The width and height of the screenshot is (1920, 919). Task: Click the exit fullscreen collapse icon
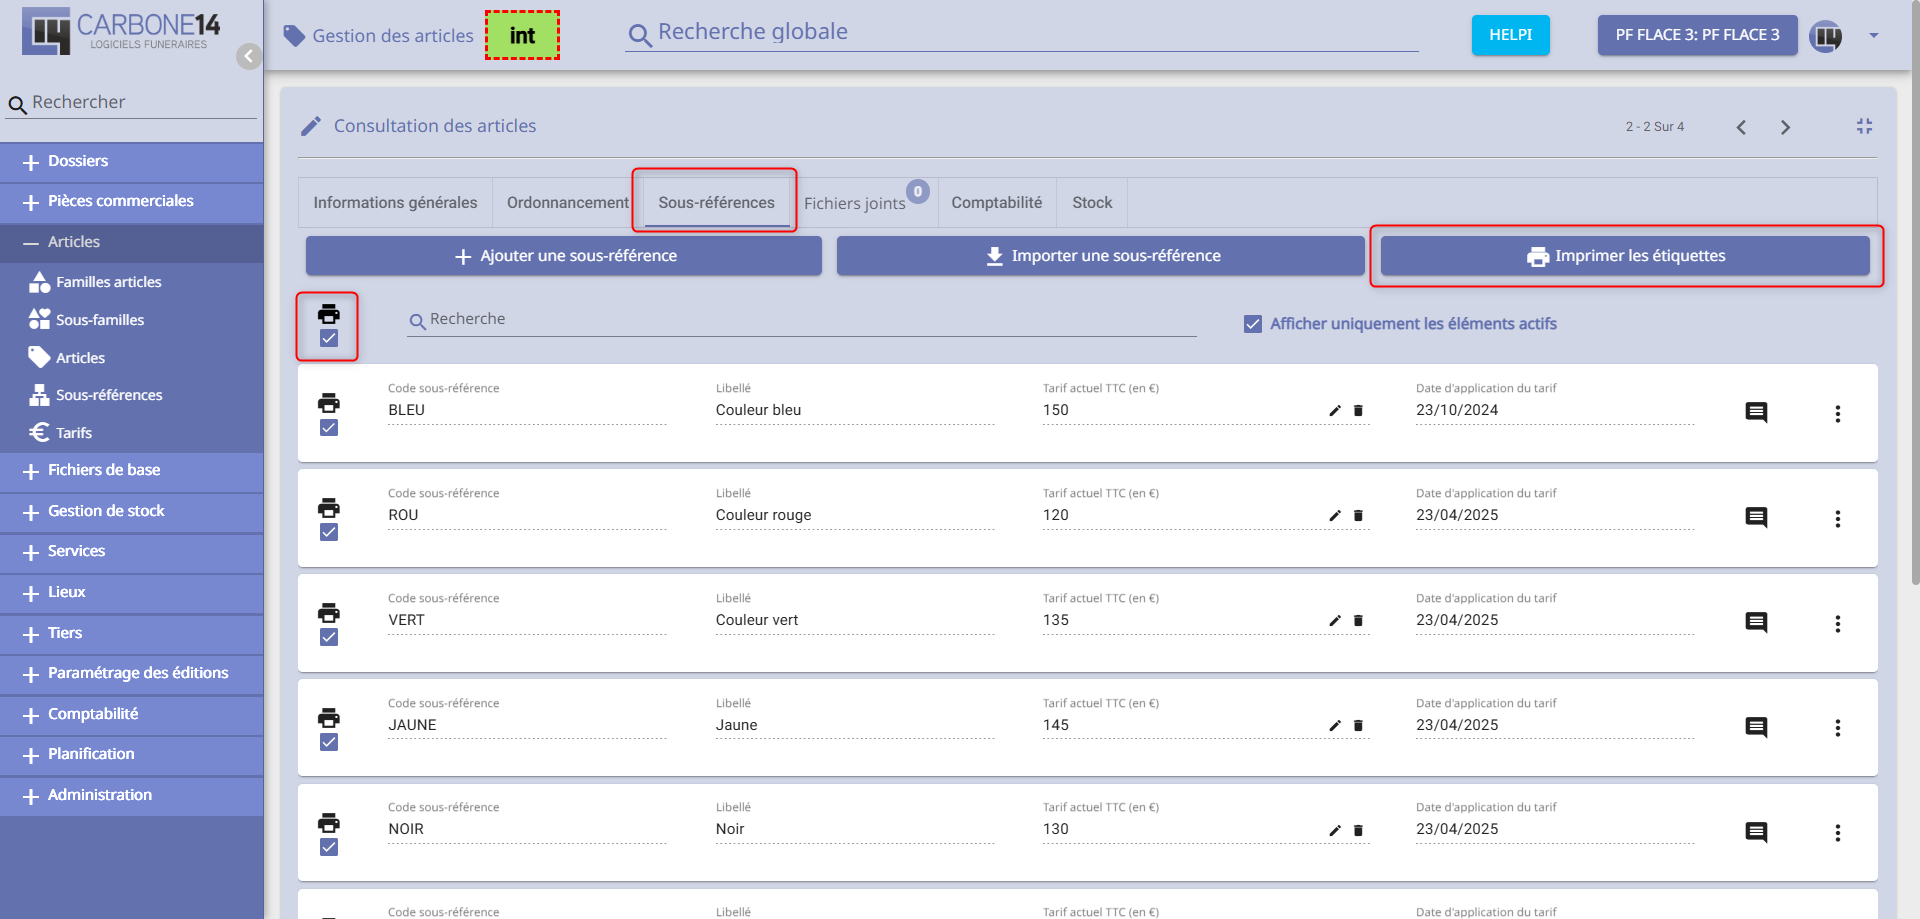point(1864,126)
